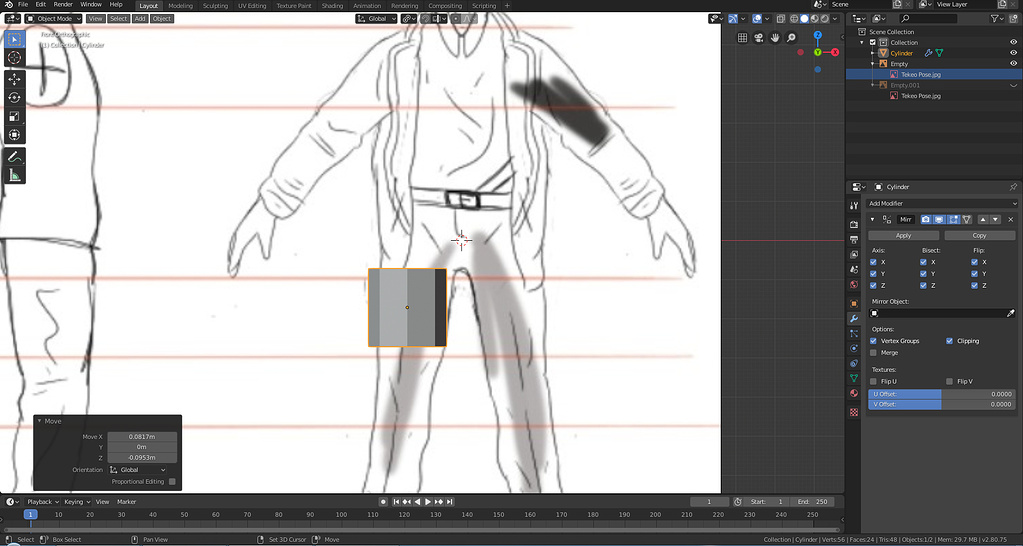Remove the Mirror modifier with X

[1011, 220]
